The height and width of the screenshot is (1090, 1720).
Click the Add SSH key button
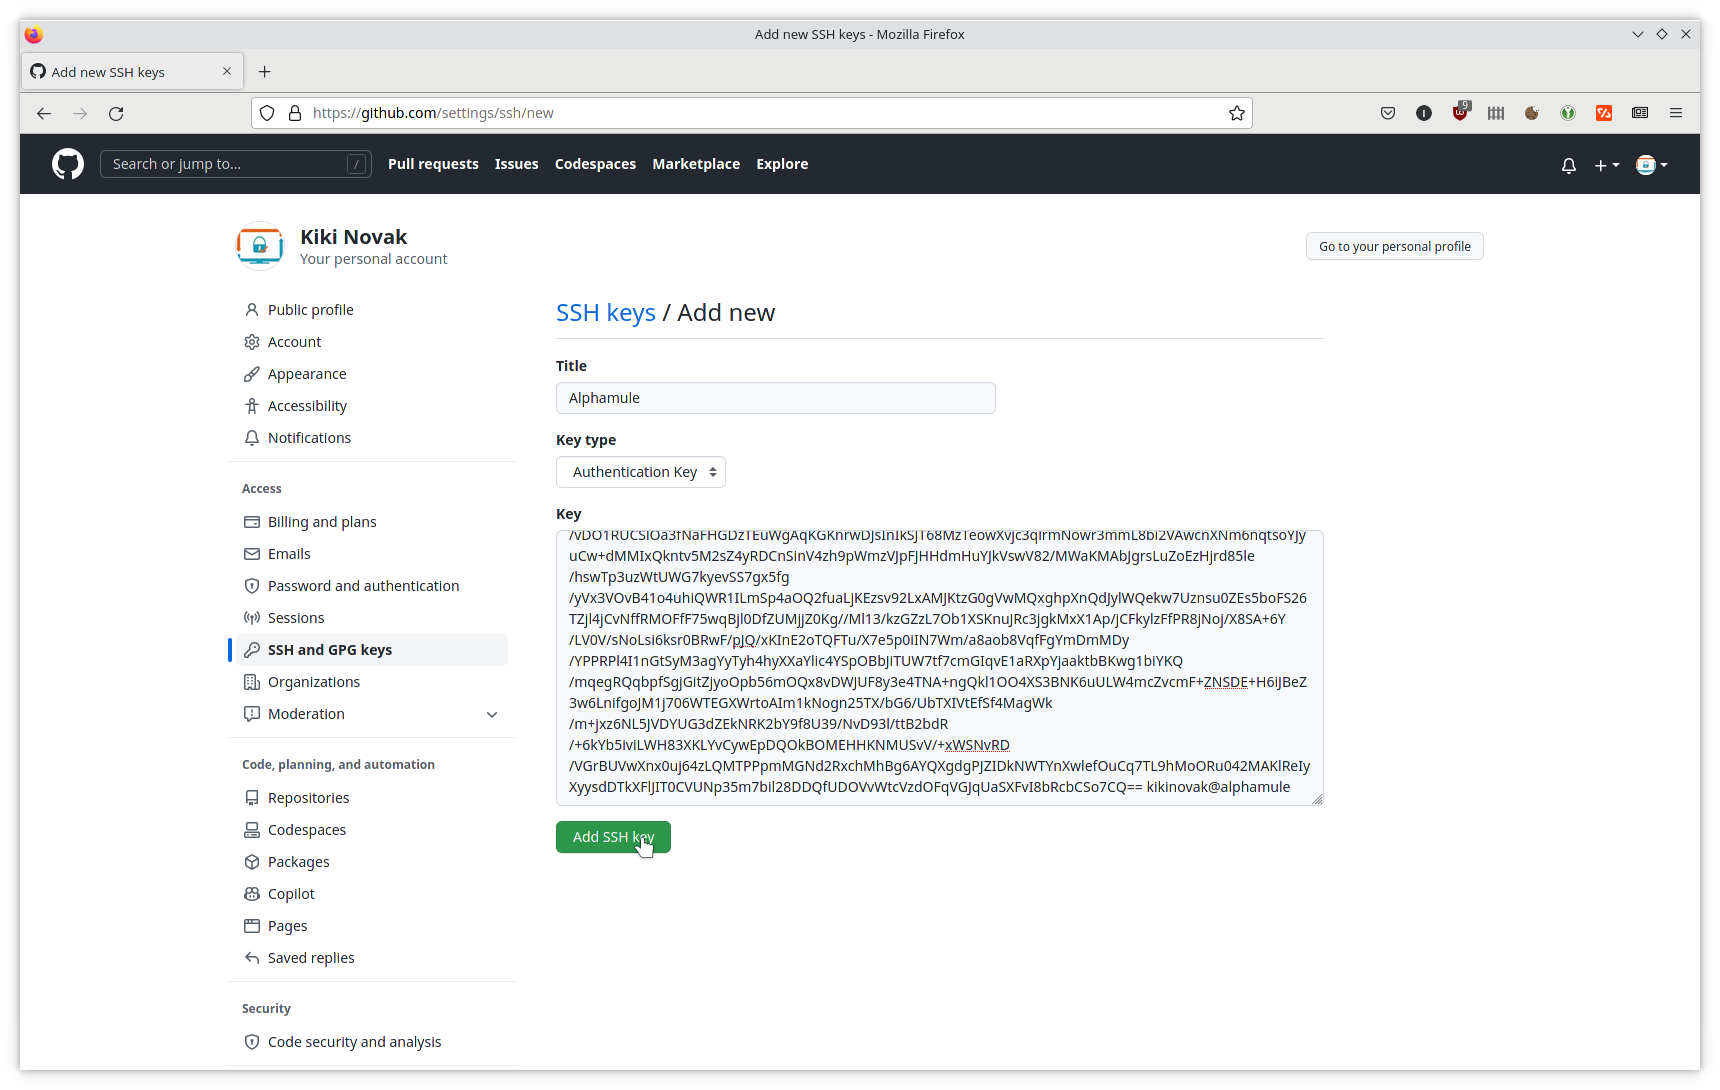(613, 837)
